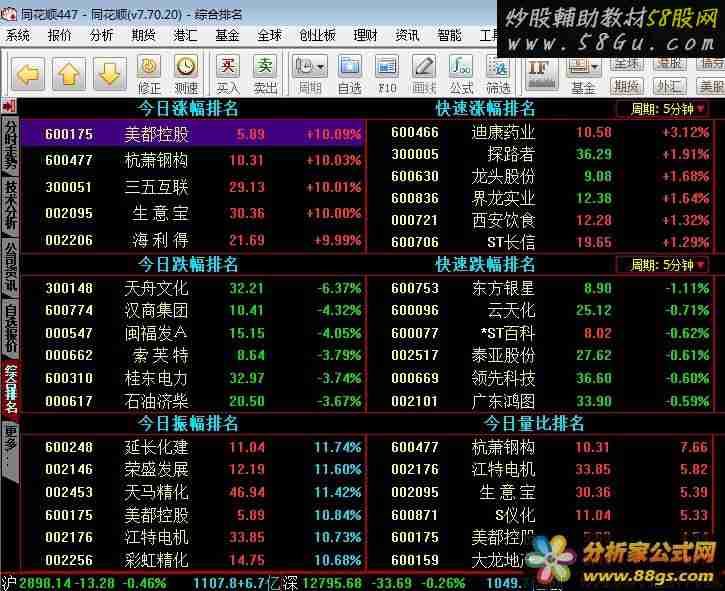This screenshot has width=725, height=591.
Task: Select 002095 生意宝 in 今日涨幅排名
Action: coord(193,214)
